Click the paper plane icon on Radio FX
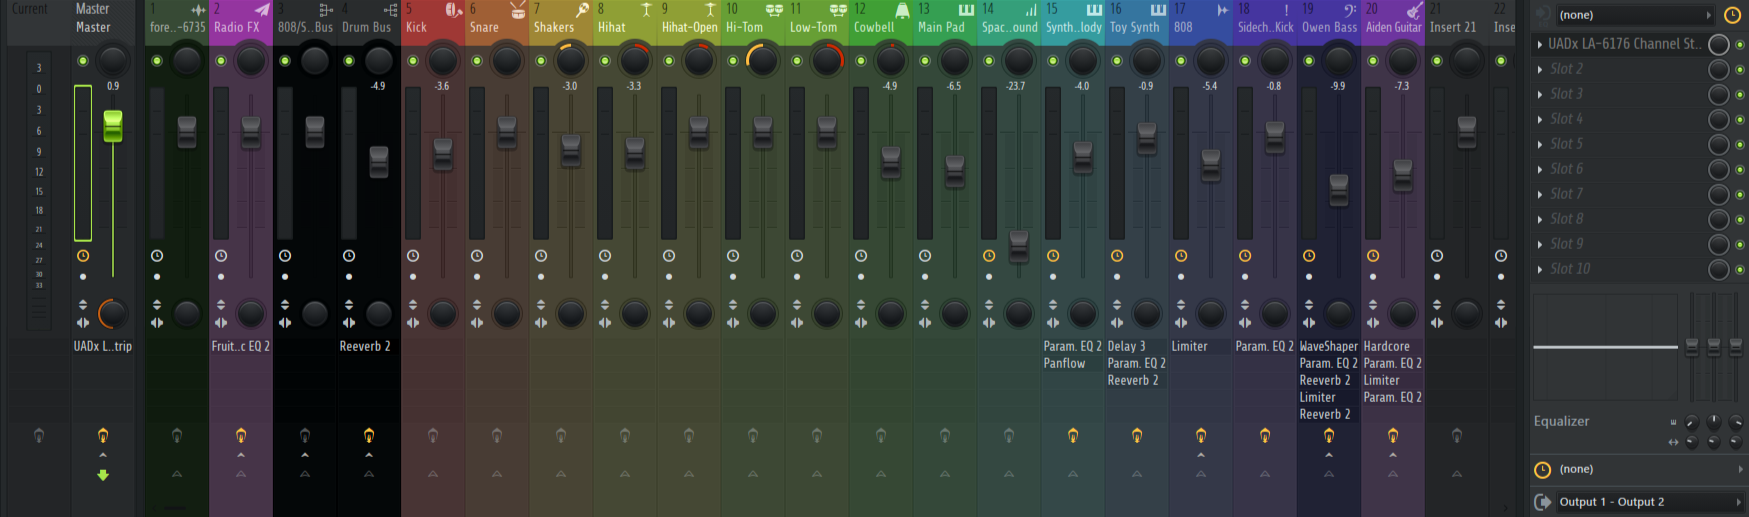The image size is (1749, 517). point(262,10)
